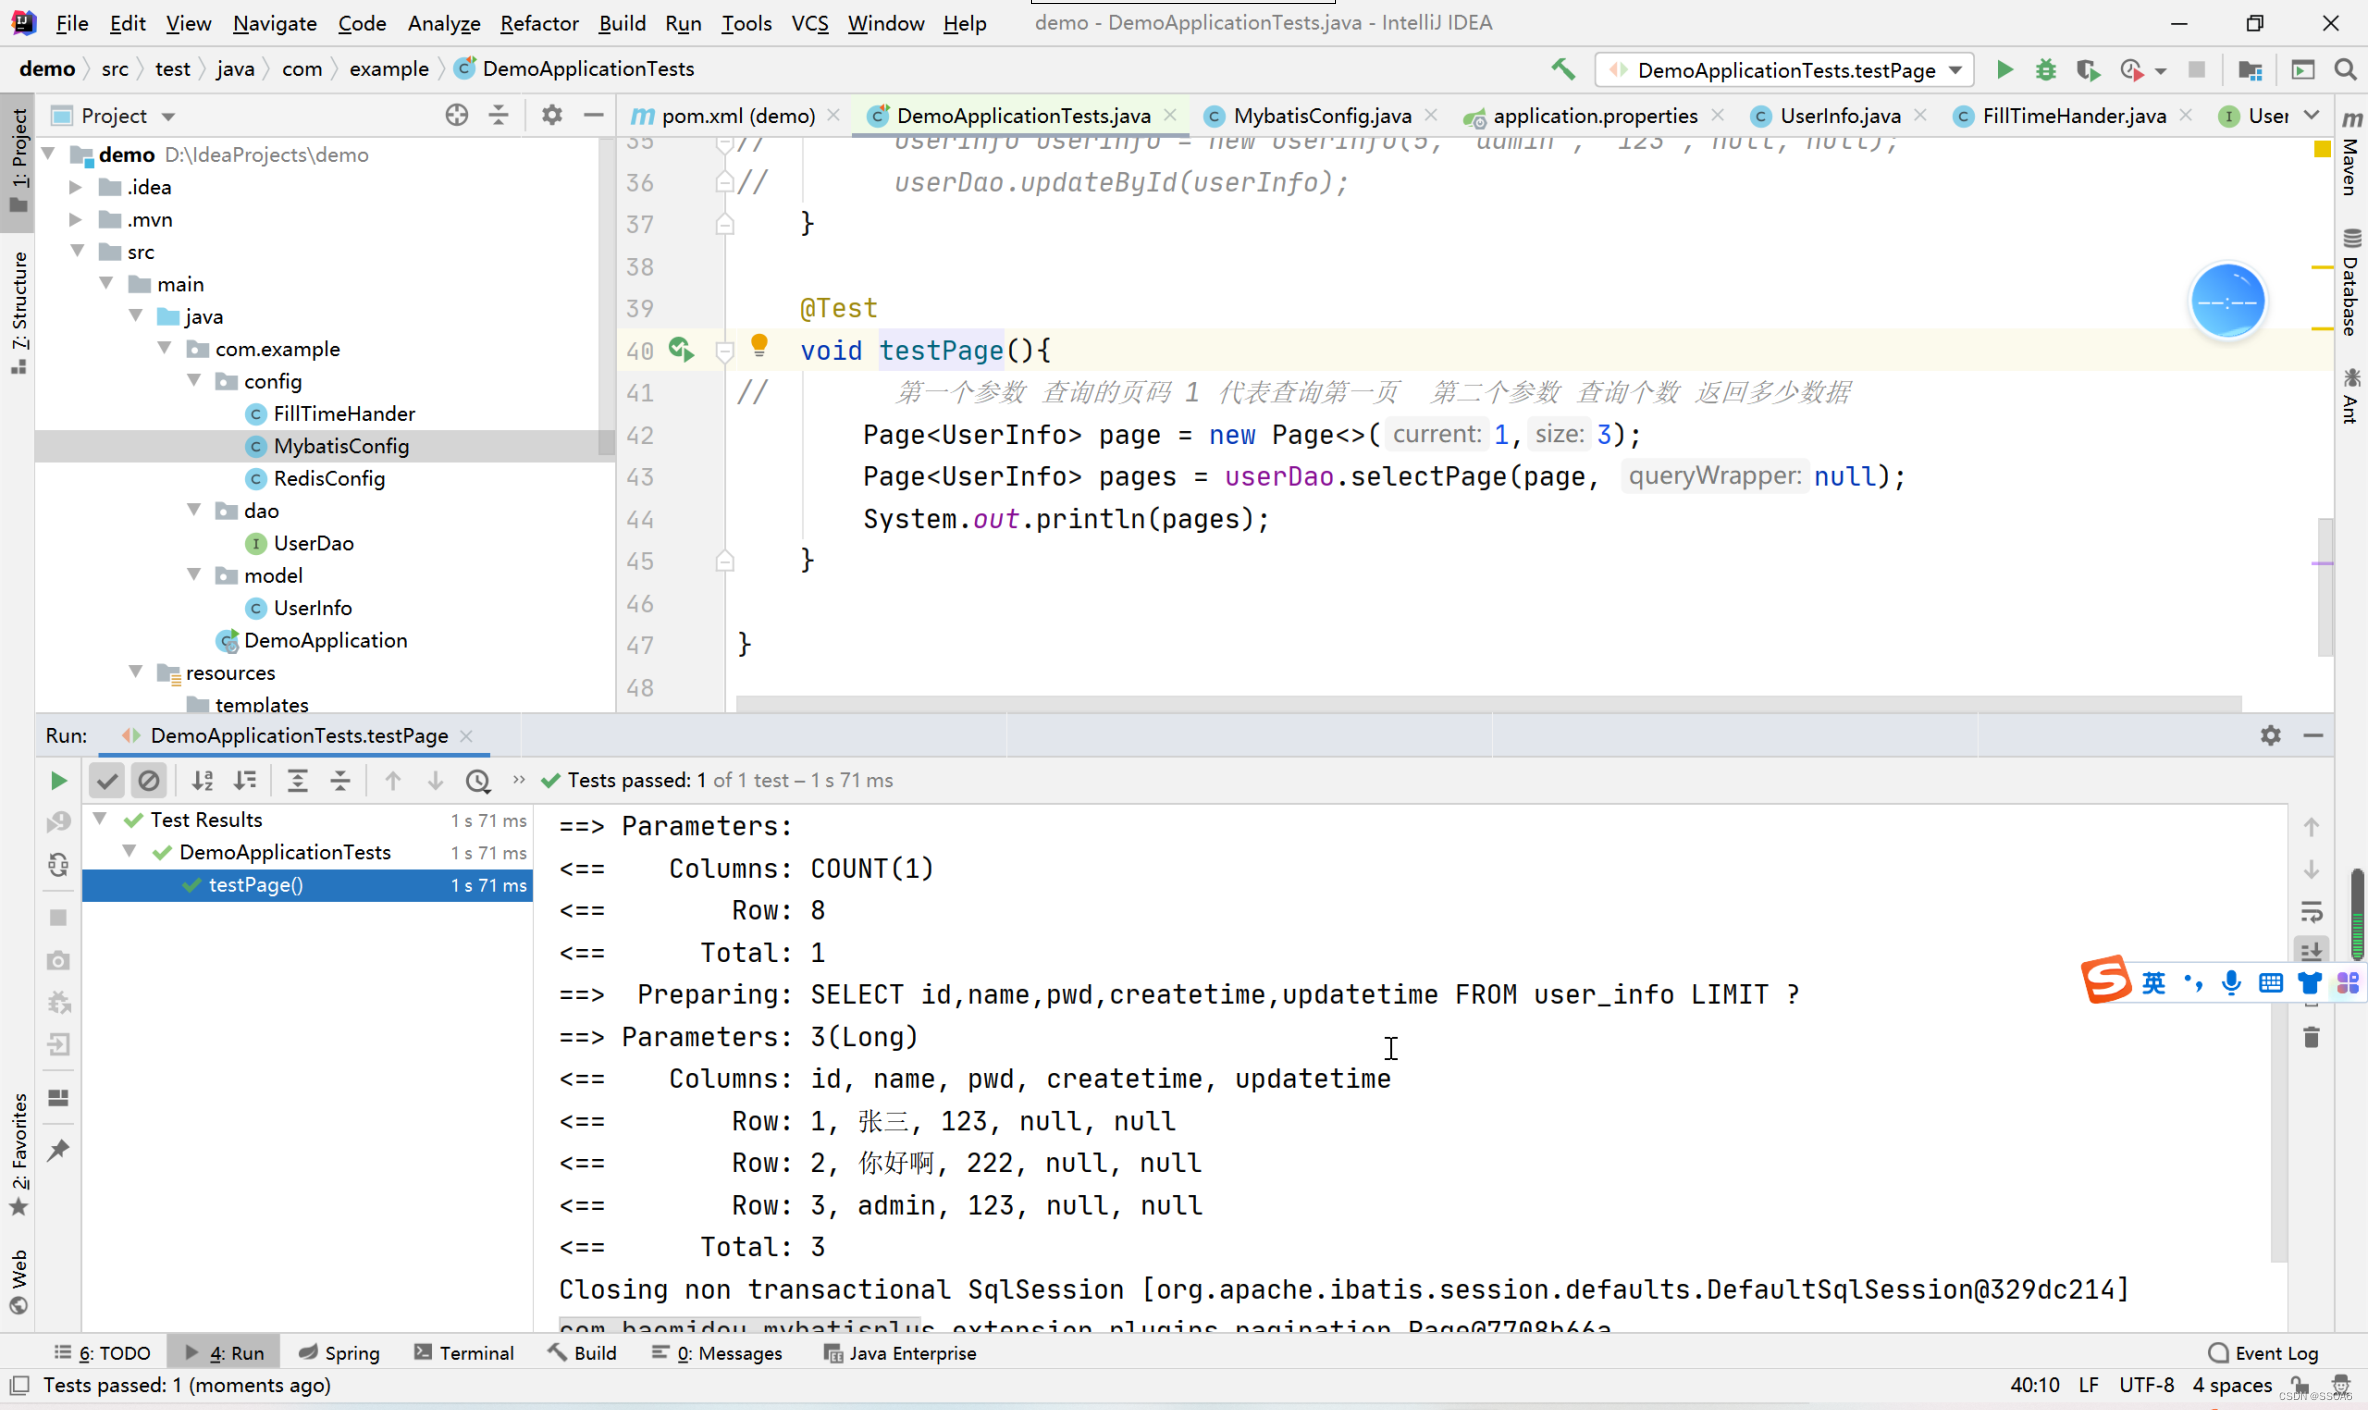Expand the .mvn folder
Image resolution: width=2368 pixels, height=1410 pixels.
coord(76,218)
